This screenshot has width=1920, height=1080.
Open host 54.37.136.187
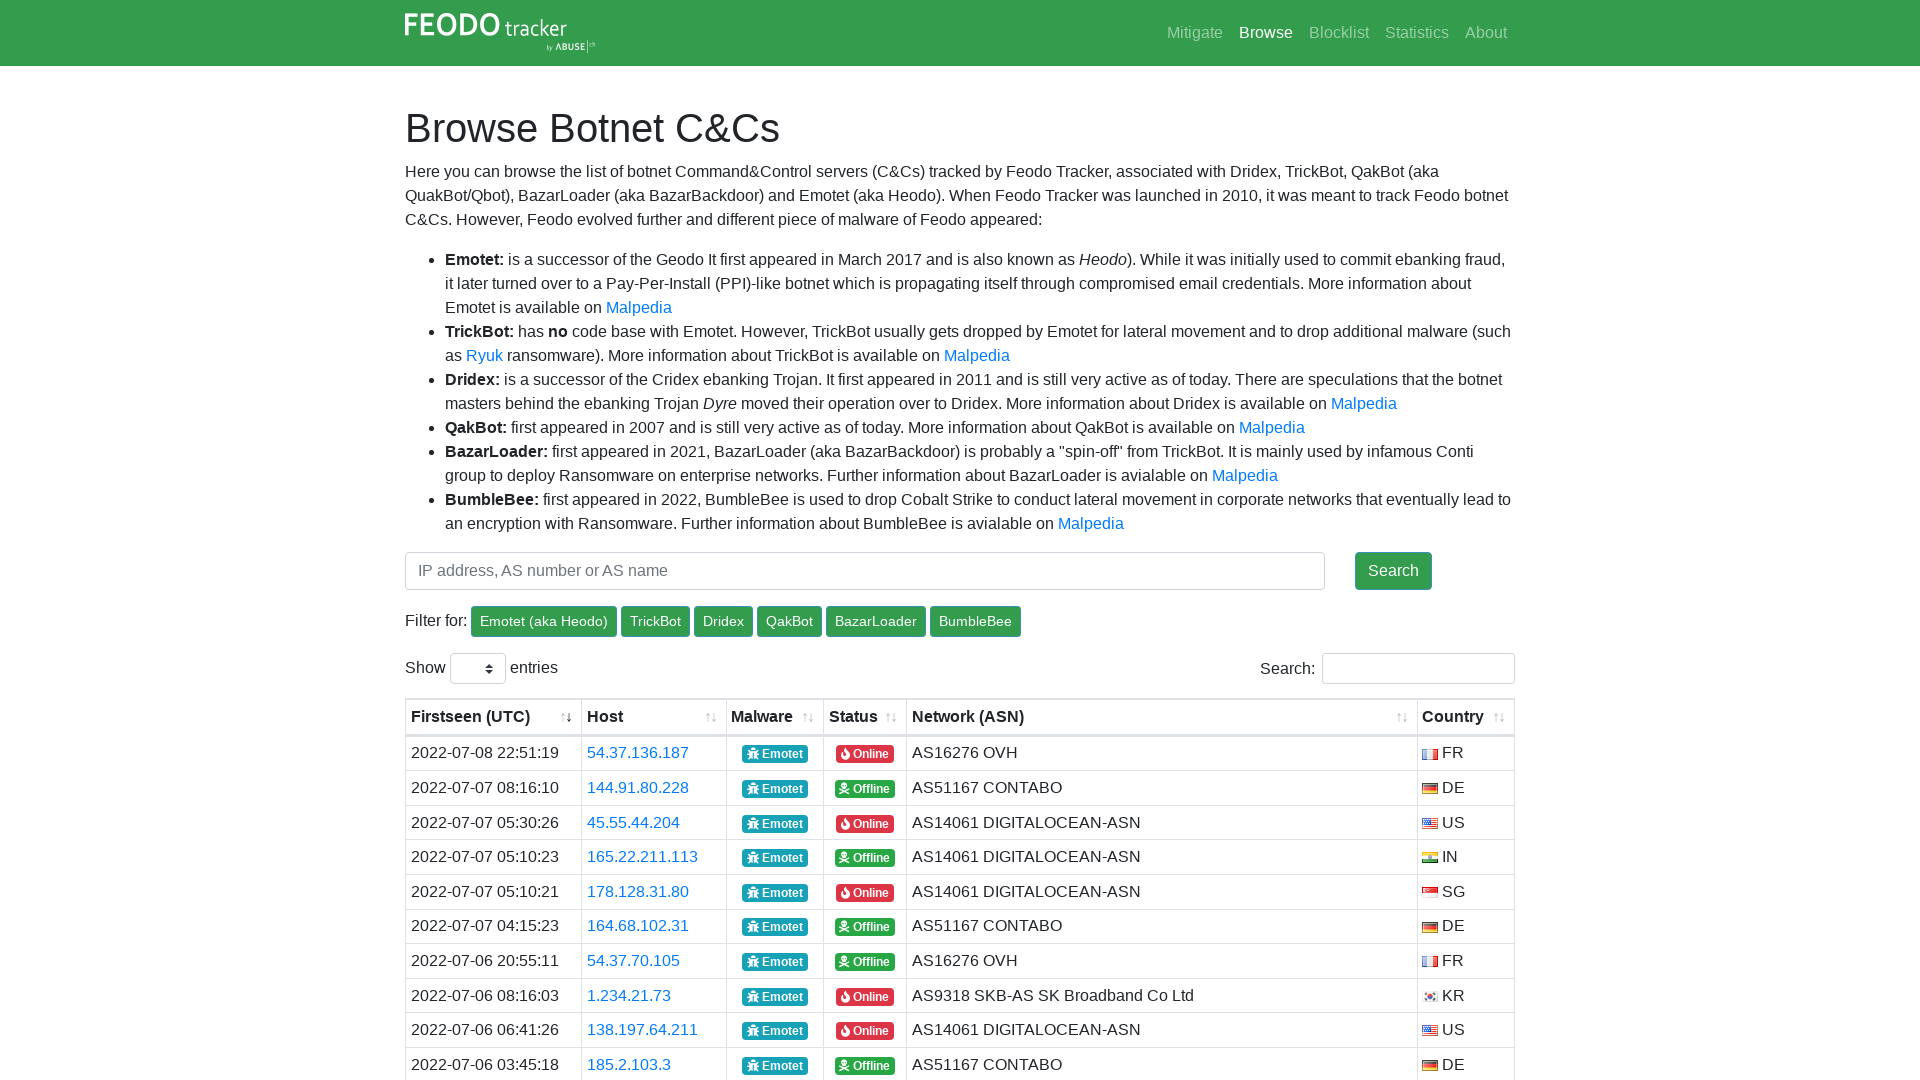point(637,753)
